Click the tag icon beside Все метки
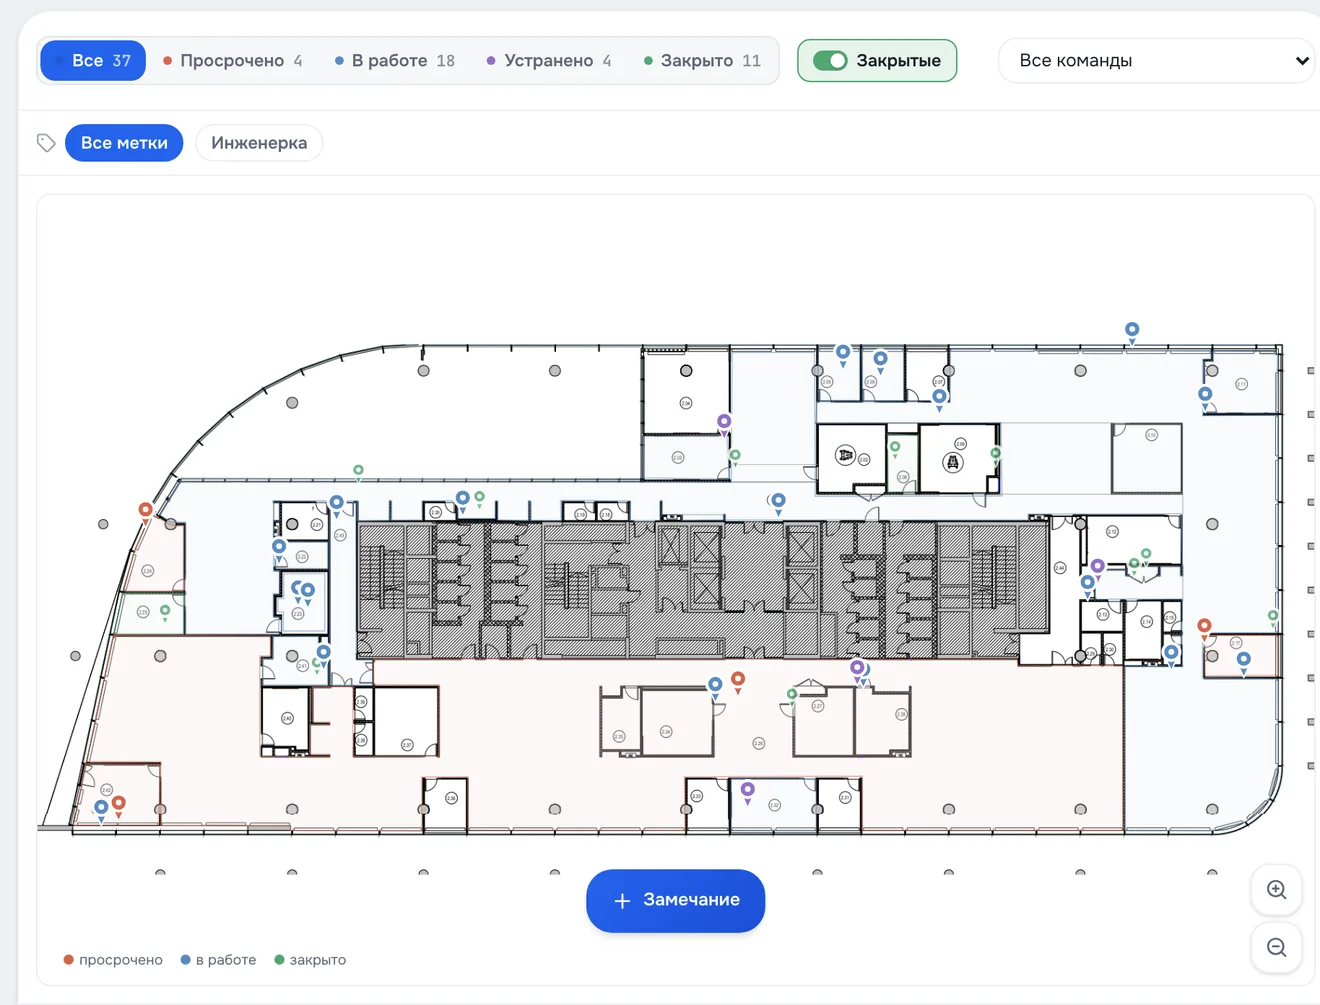The image size is (1320, 1005). [x=46, y=143]
